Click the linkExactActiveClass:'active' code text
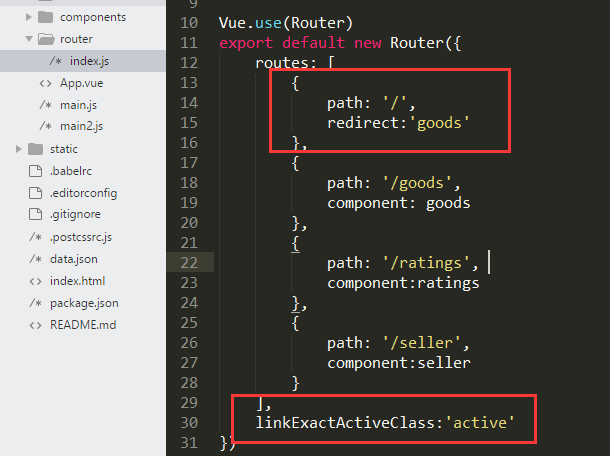610x456 pixels. pyautogui.click(x=385, y=423)
